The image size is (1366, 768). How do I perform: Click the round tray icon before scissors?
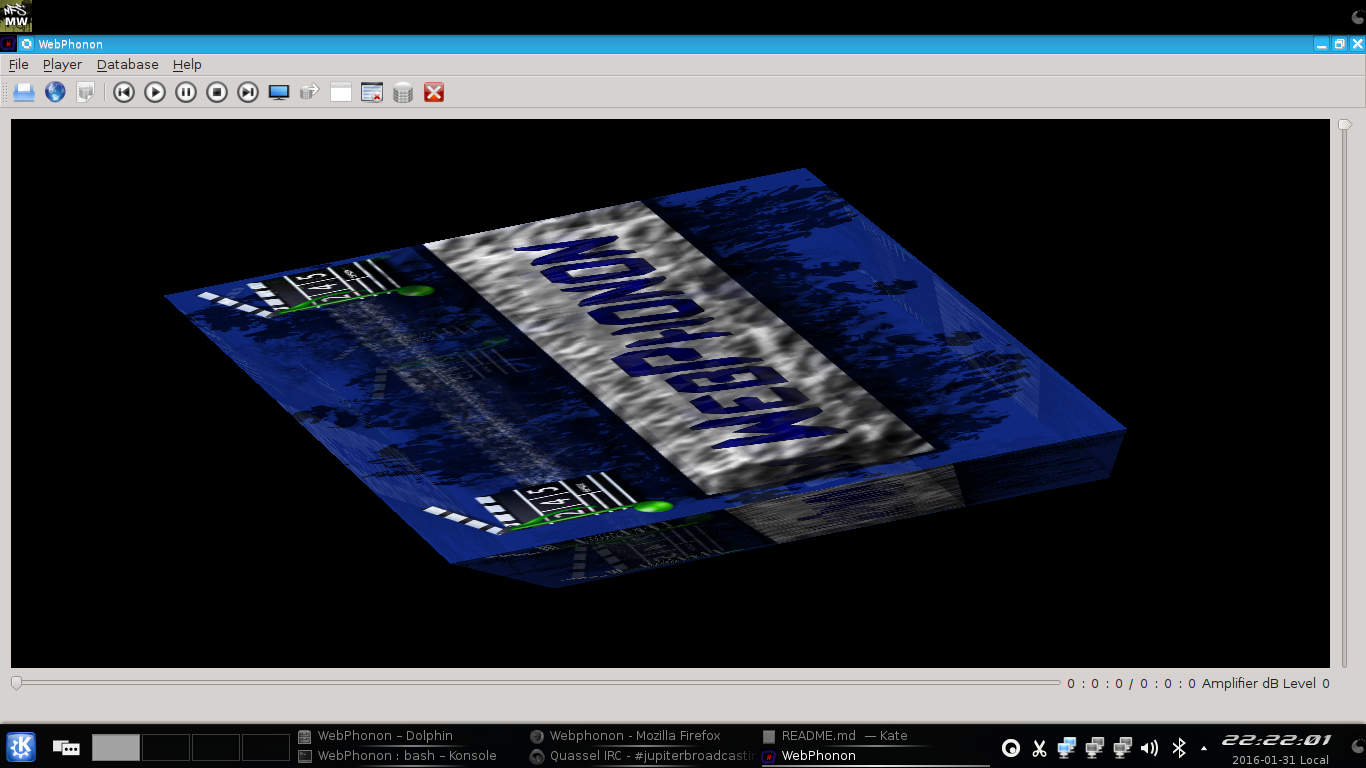pos(1011,747)
